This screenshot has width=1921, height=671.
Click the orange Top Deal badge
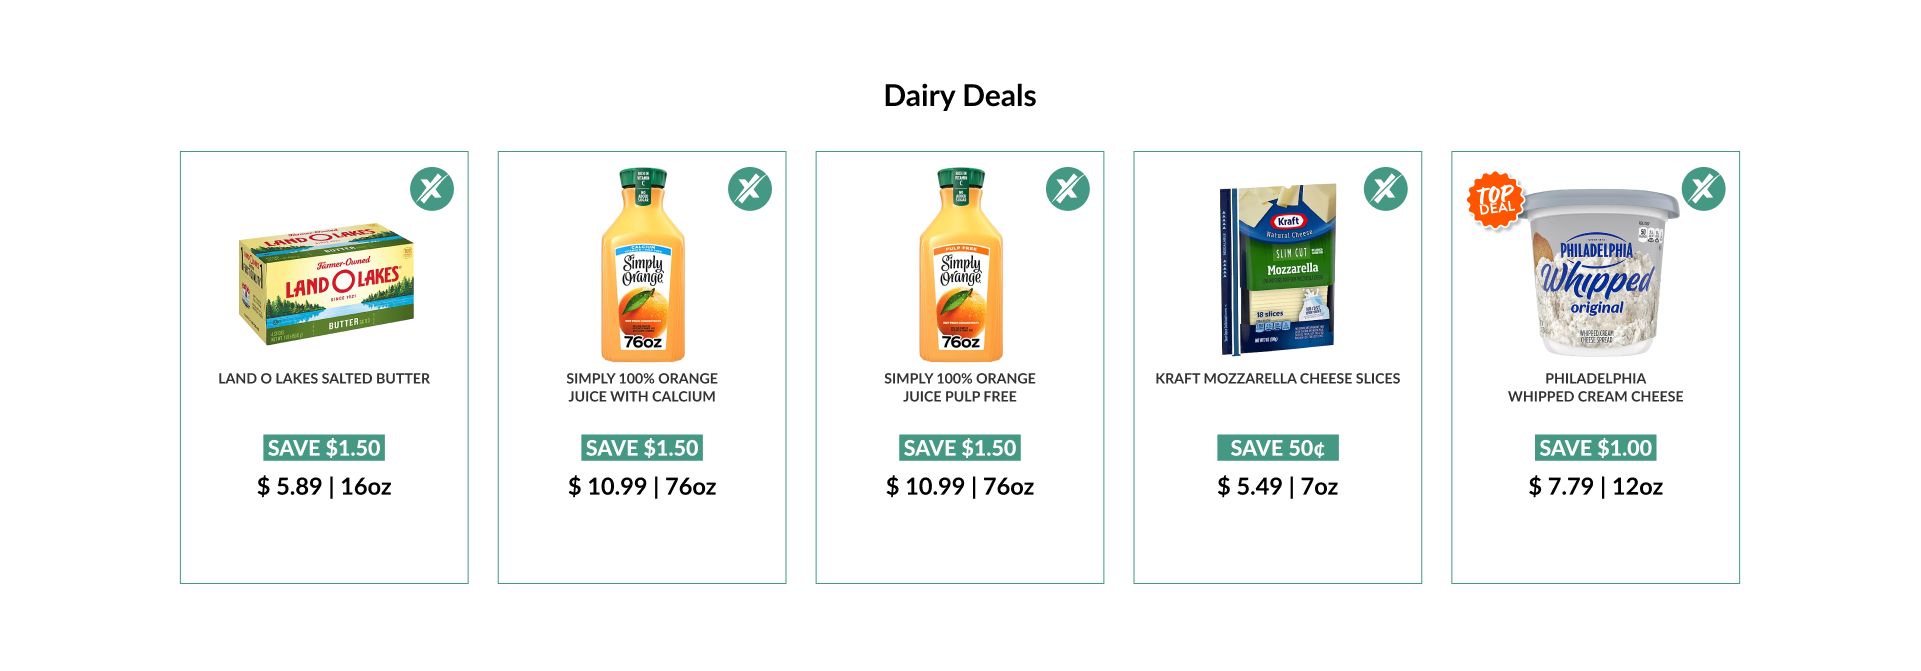click(x=1495, y=200)
